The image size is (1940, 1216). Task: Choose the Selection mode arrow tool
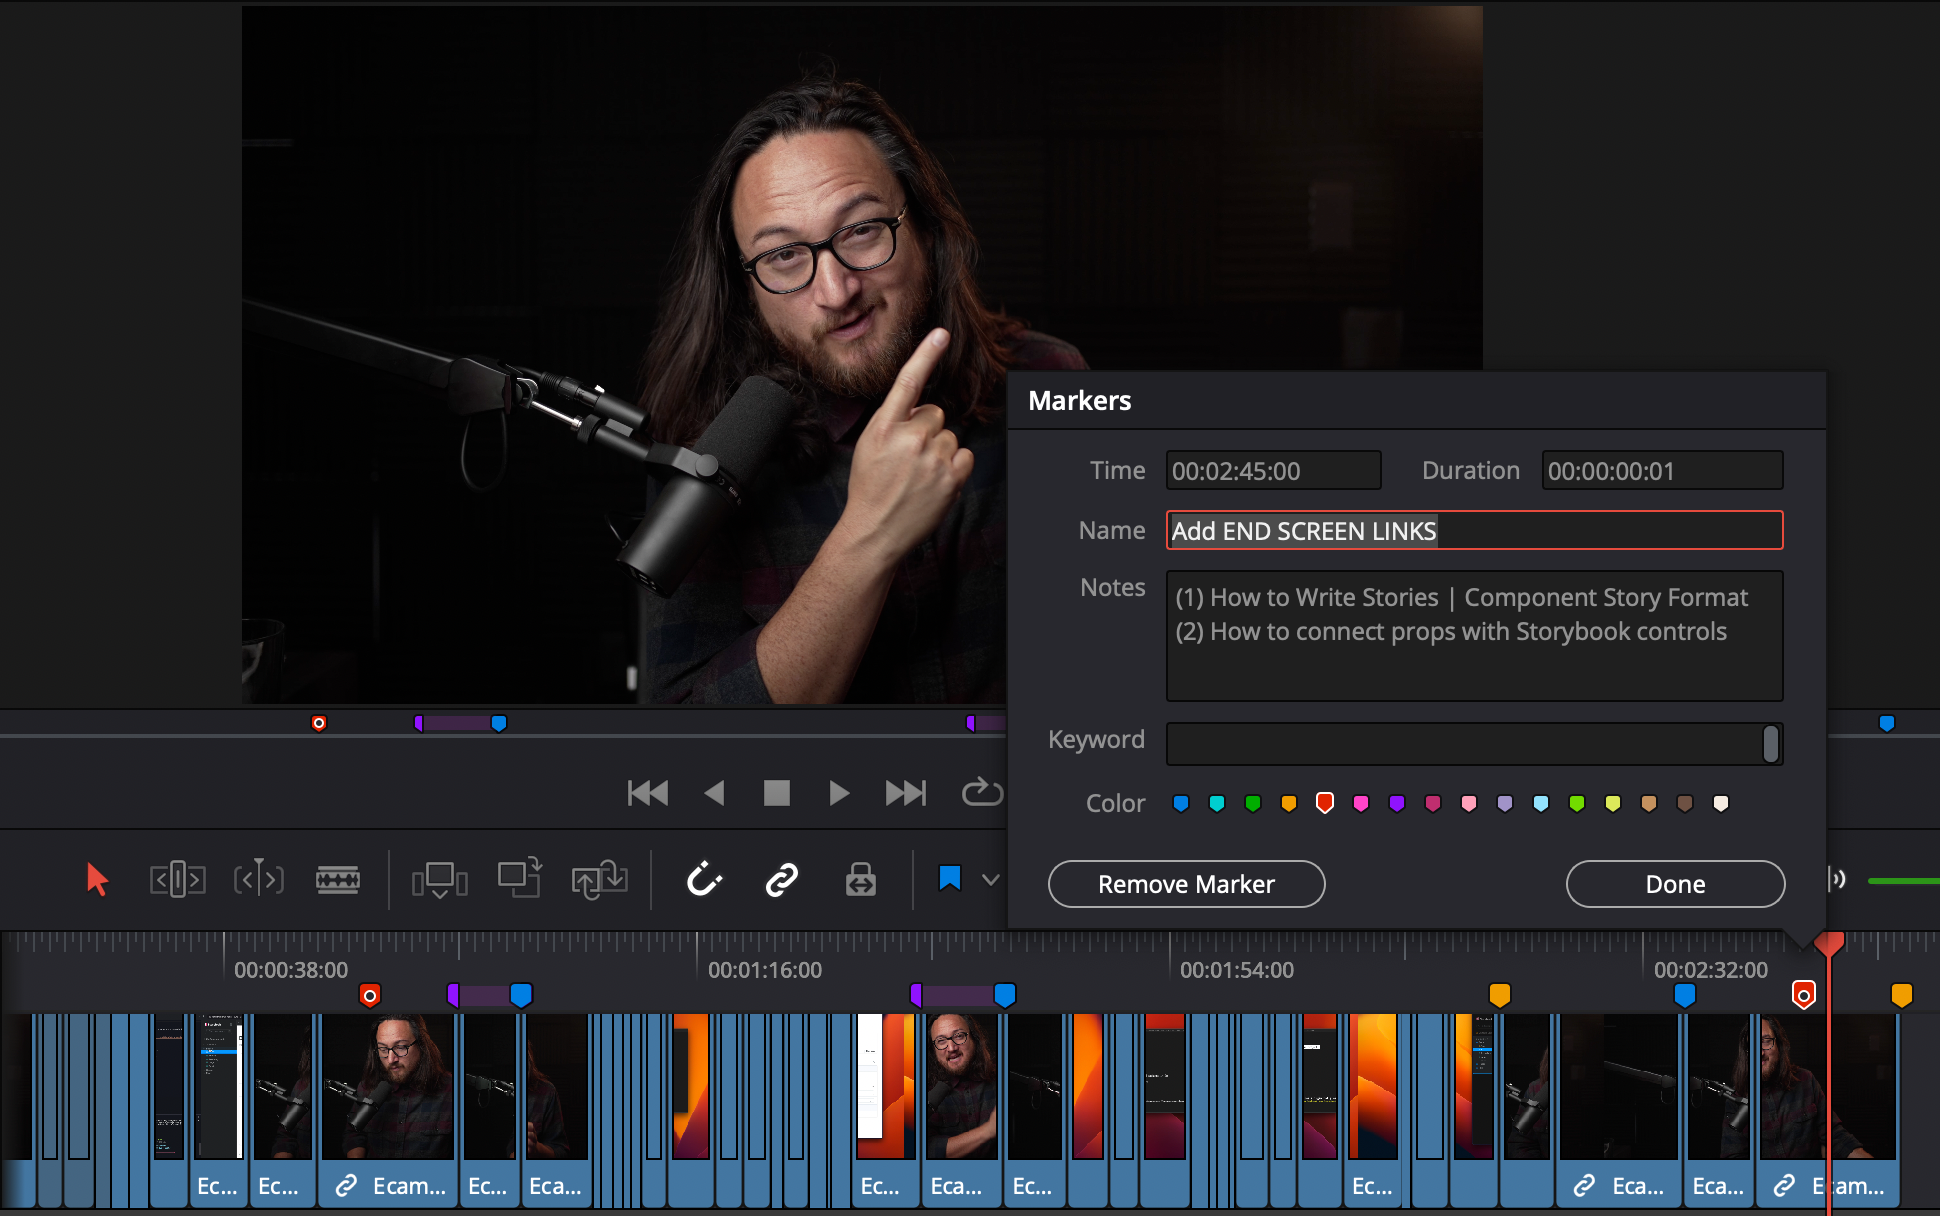pyautogui.click(x=97, y=880)
